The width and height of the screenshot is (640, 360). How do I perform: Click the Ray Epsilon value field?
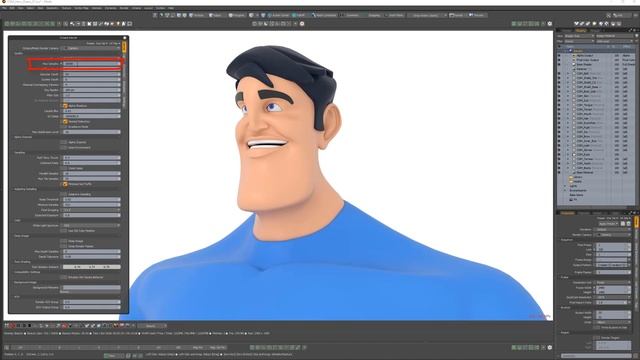point(91,90)
